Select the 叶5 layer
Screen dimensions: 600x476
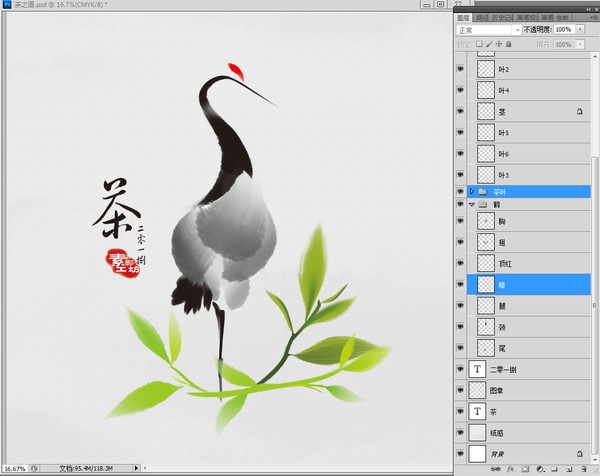tap(529, 132)
